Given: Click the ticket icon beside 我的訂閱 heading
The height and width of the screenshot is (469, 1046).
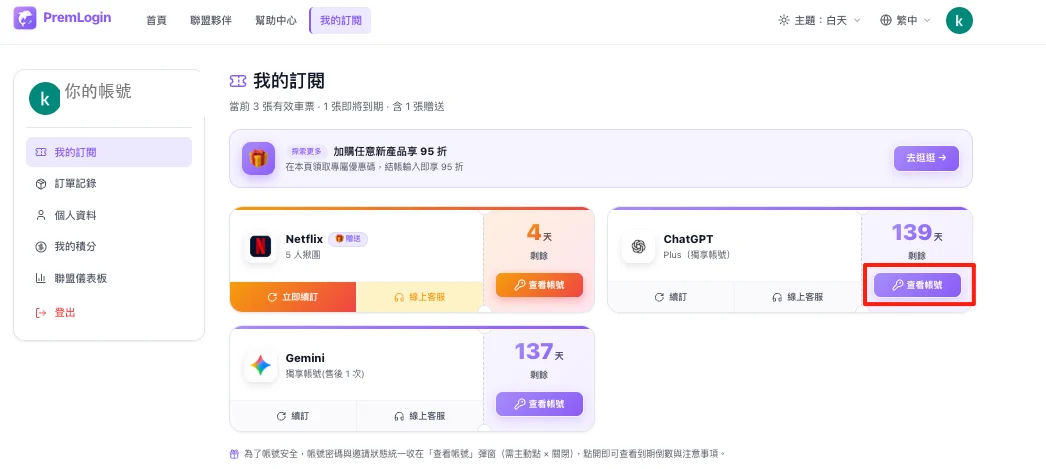Looking at the screenshot, I should (x=237, y=81).
